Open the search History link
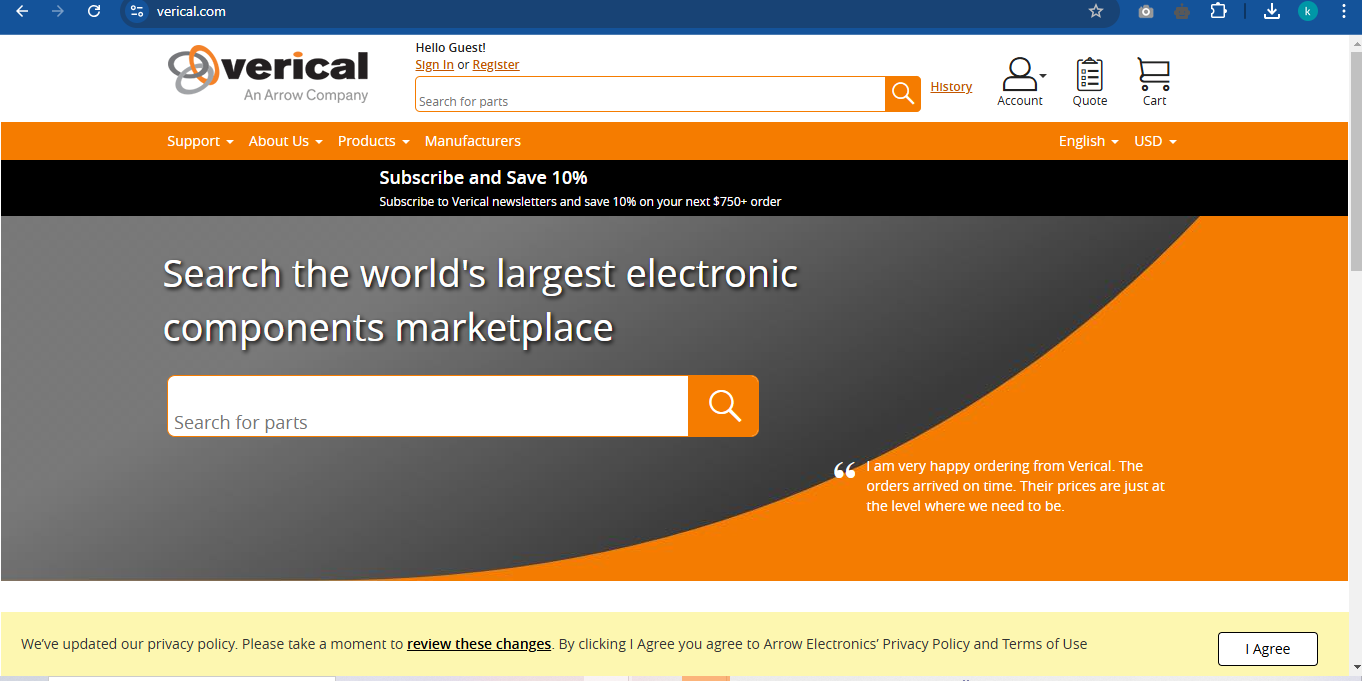Image resolution: width=1362 pixels, height=681 pixels. (951, 87)
